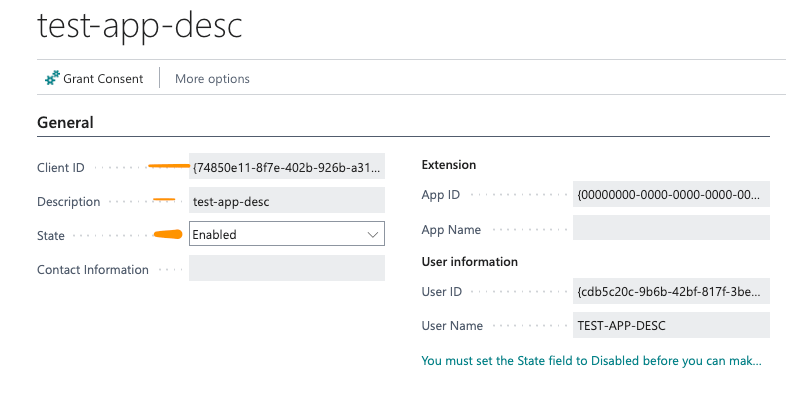
Task: Click the App ID field
Action: click(x=671, y=194)
